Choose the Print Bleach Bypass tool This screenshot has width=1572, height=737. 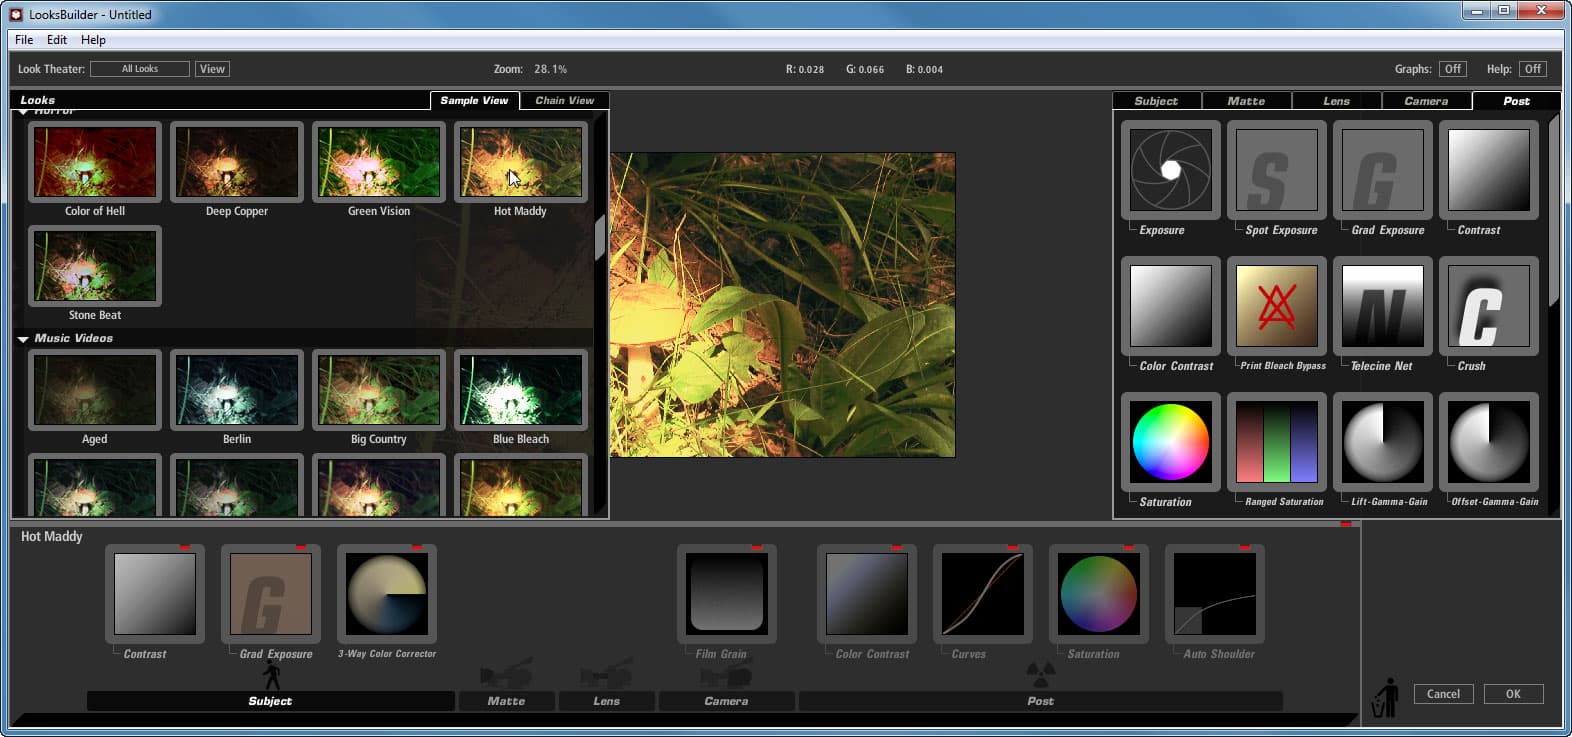pyautogui.click(x=1276, y=306)
